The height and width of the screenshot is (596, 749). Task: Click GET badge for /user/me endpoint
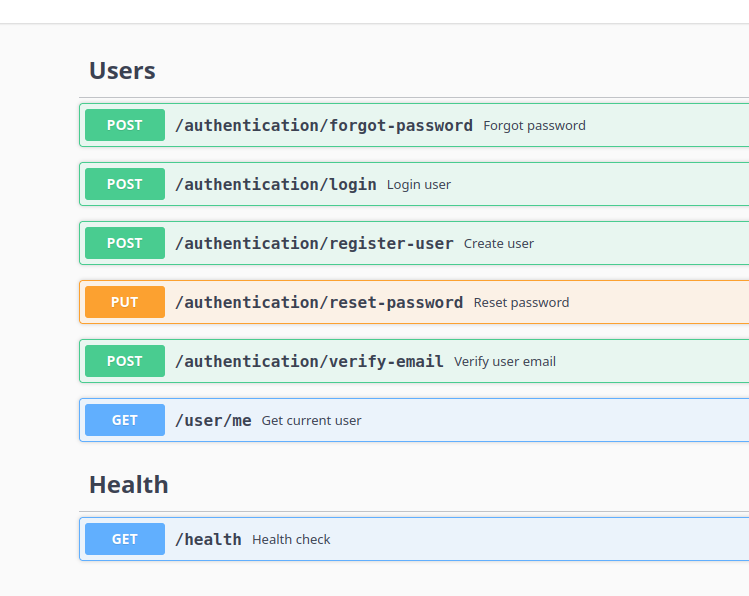click(x=125, y=420)
